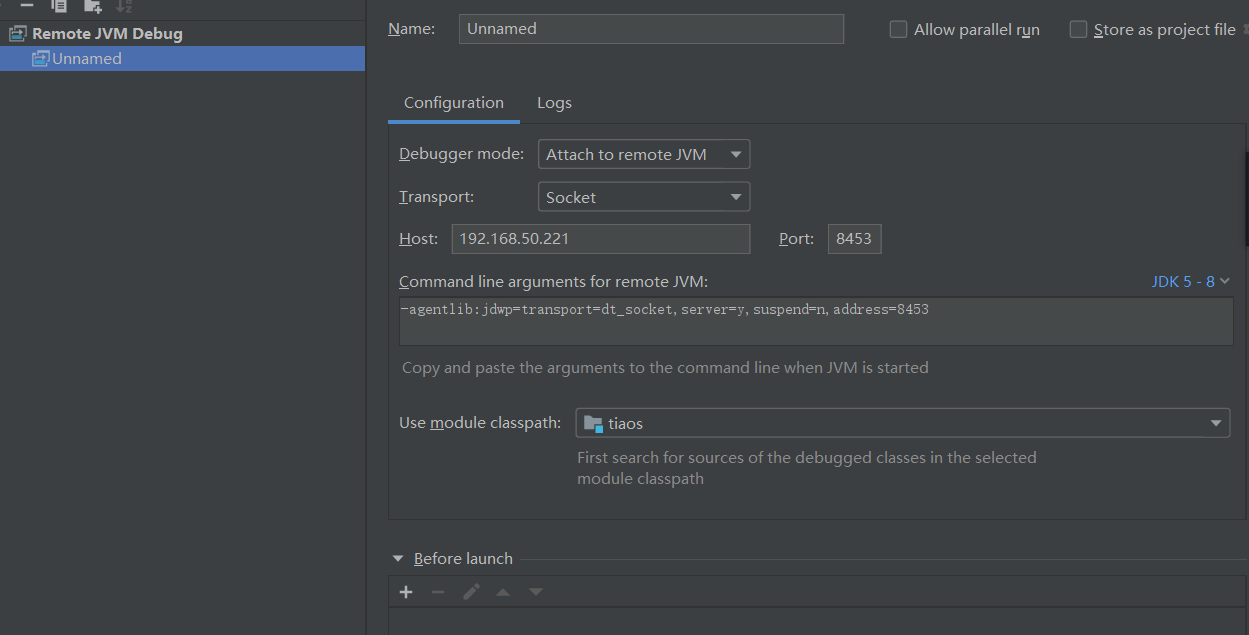The height and width of the screenshot is (635, 1249).
Task: Open the JDK 5 - 8 version selector
Action: (1190, 282)
